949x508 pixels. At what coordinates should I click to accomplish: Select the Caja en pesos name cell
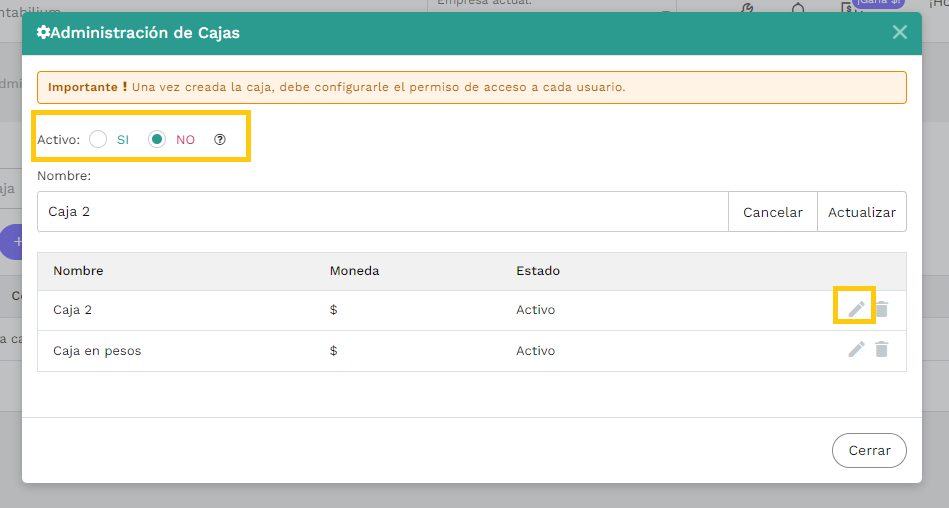coord(97,351)
